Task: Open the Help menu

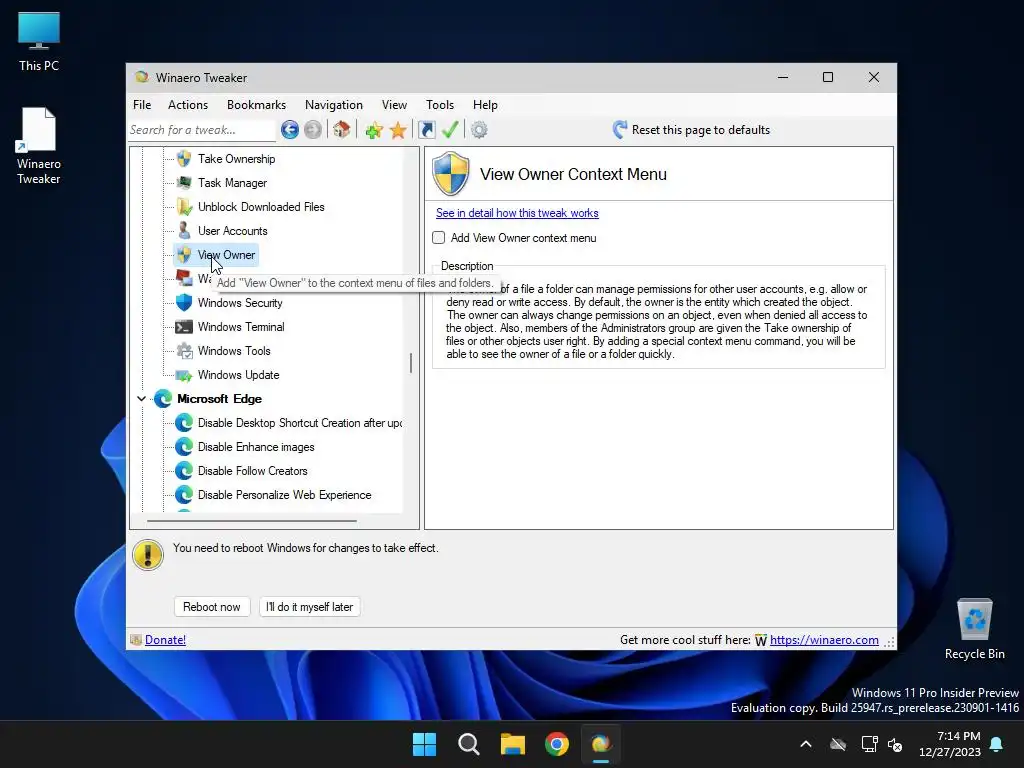Action: pos(485,104)
